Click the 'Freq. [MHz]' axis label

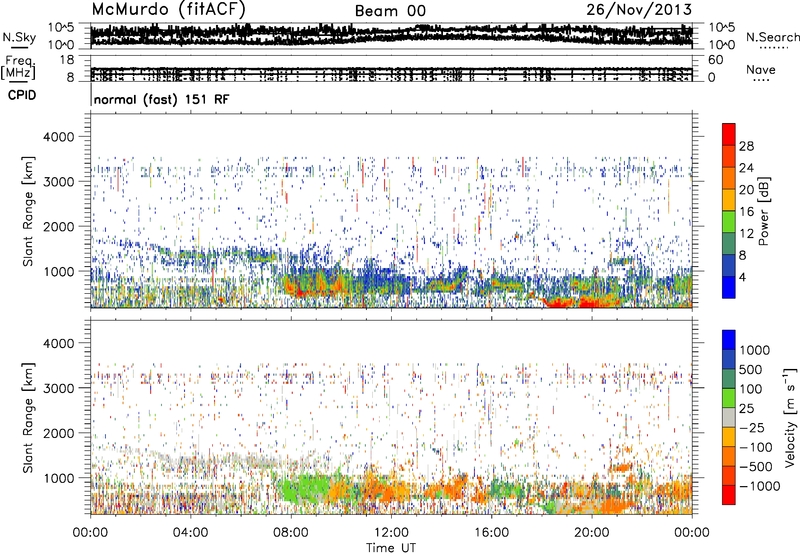click(x=18, y=68)
